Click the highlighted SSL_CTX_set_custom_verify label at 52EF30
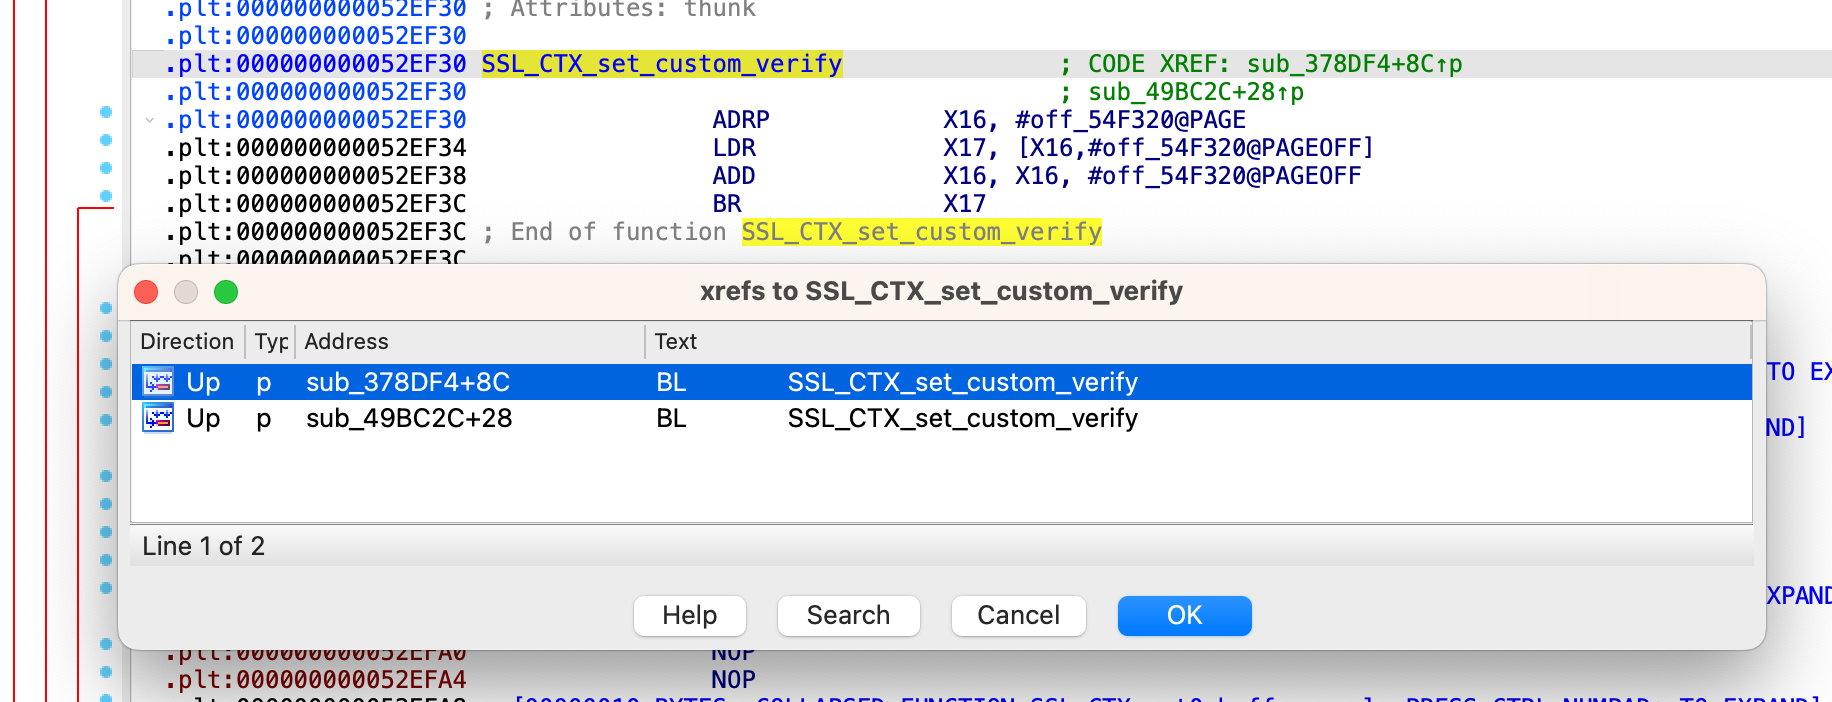The image size is (1832, 702). click(x=662, y=64)
